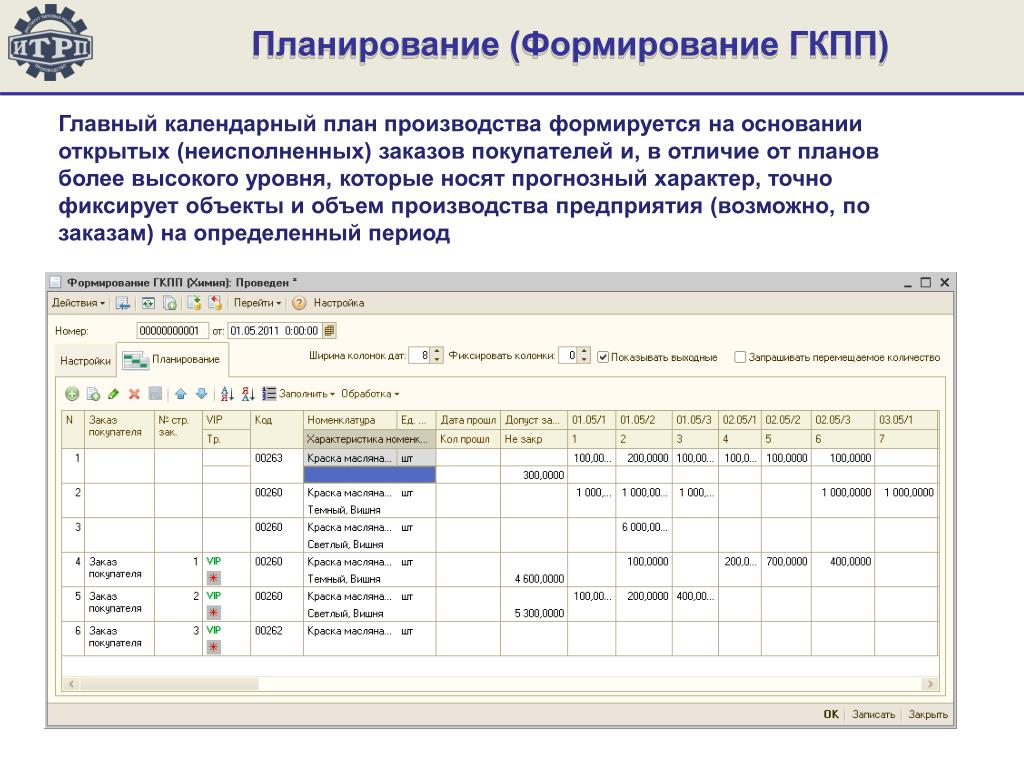
Task: Click the horizontal scrollbar left arrow
Action: pos(71,684)
